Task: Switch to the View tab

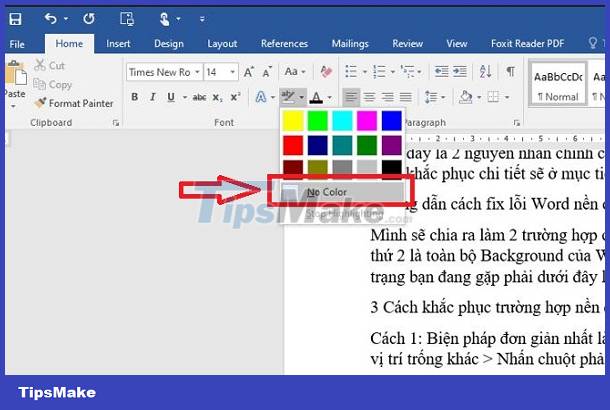Action: click(x=456, y=44)
